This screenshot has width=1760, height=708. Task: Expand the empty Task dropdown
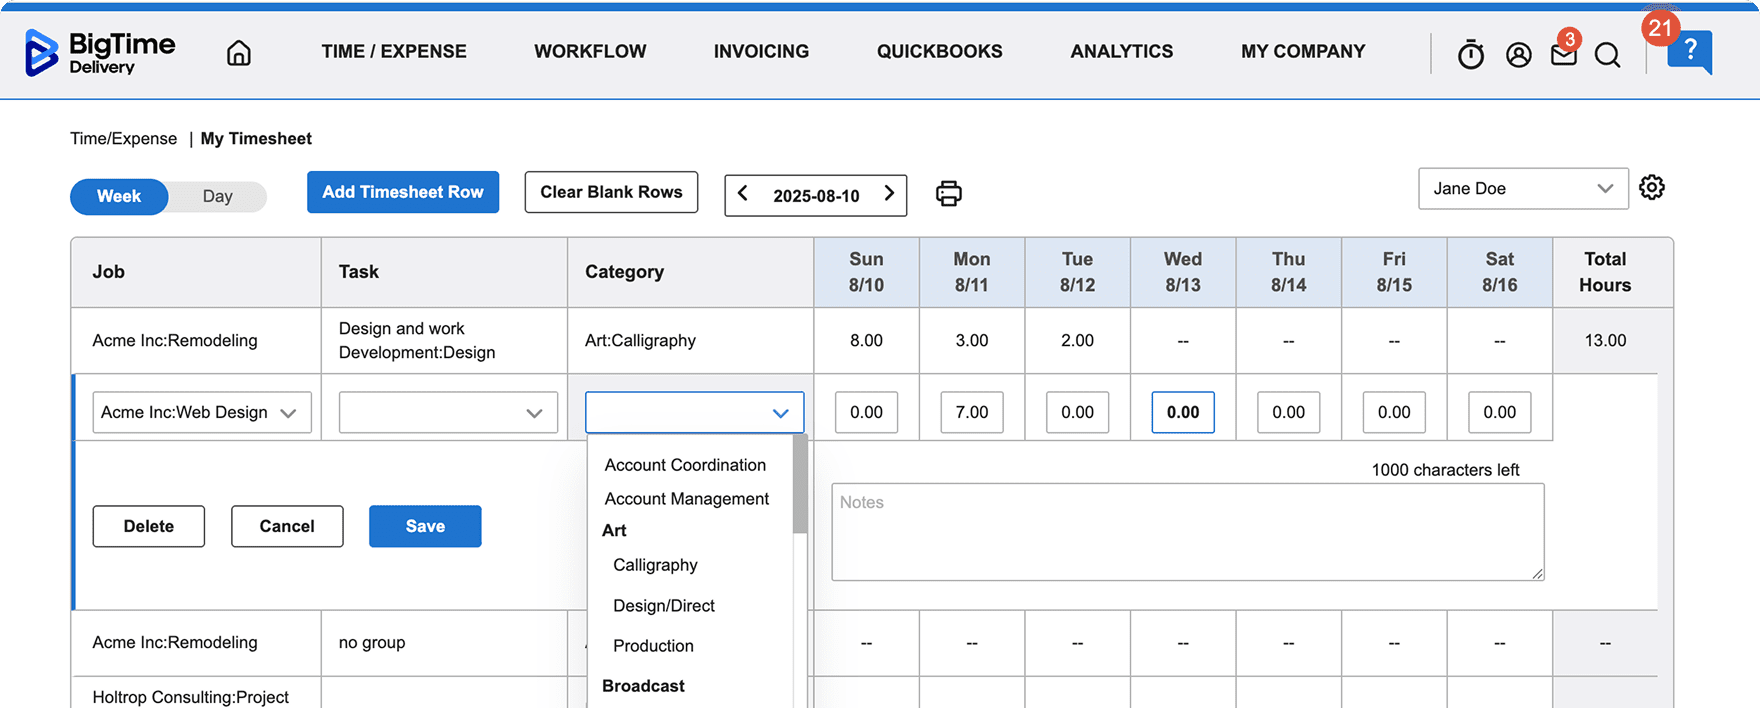click(447, 412)
